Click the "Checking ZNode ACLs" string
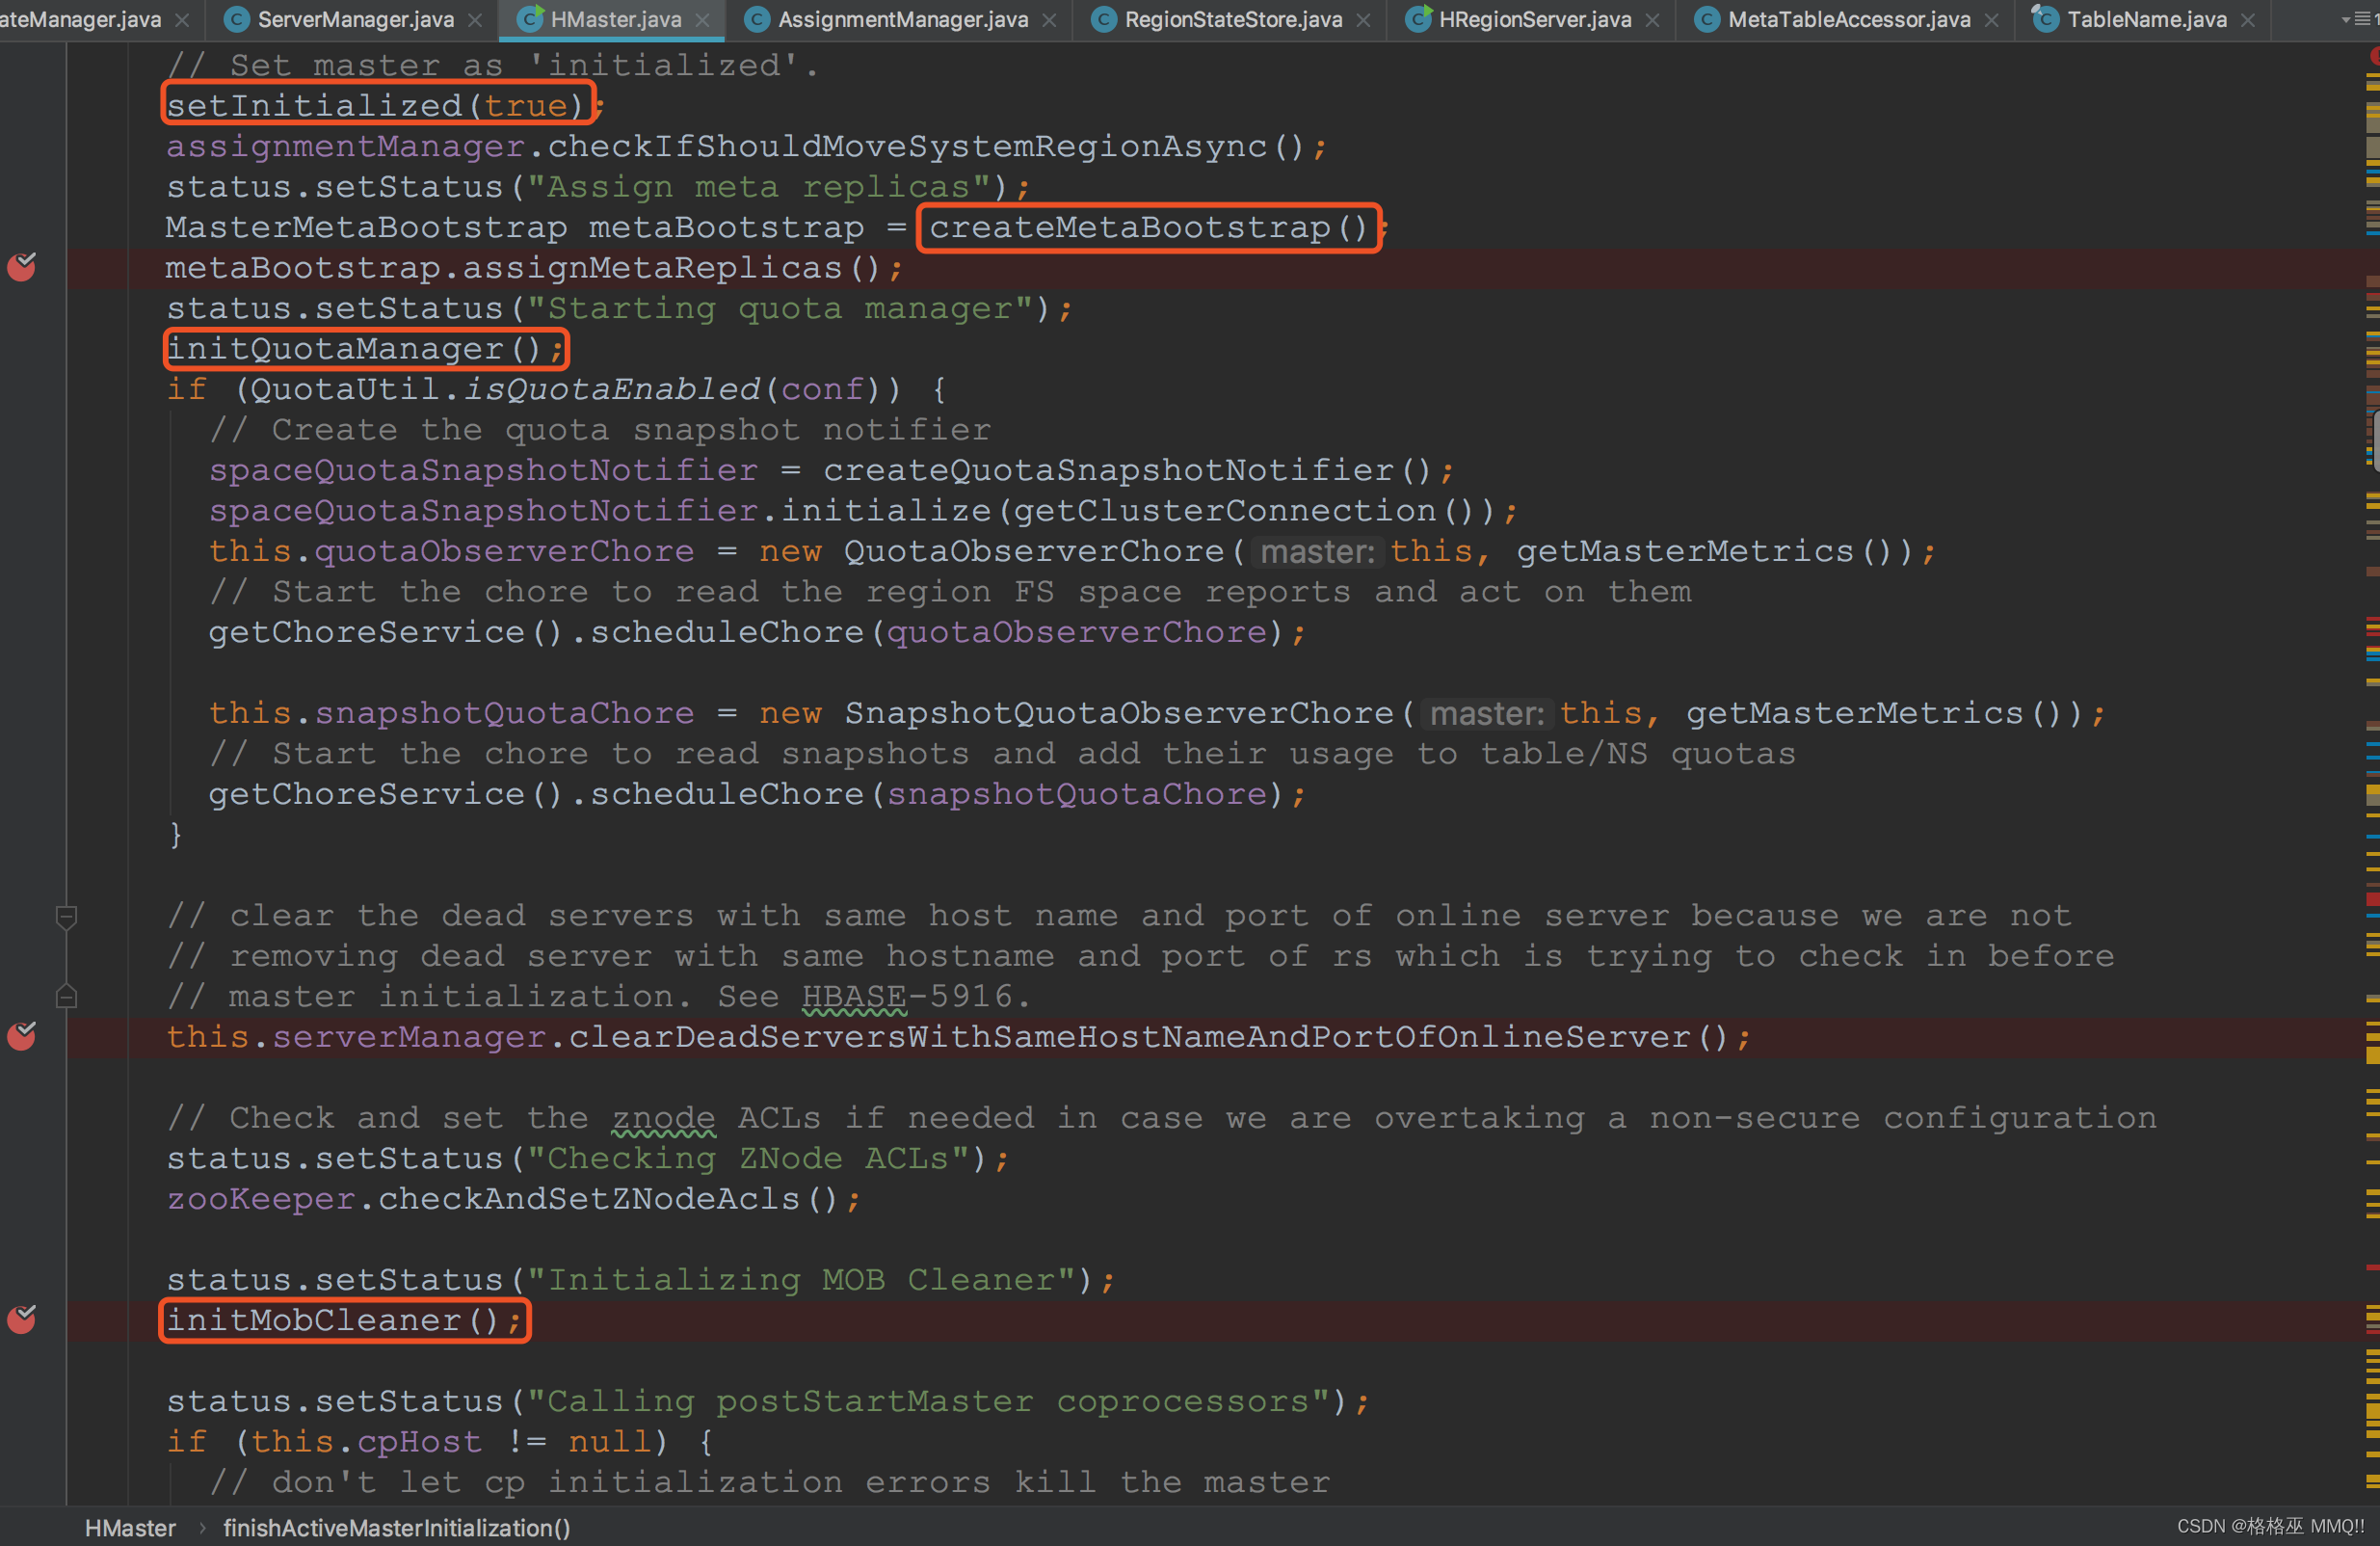2380x1546 pixels. point(748,1158)
